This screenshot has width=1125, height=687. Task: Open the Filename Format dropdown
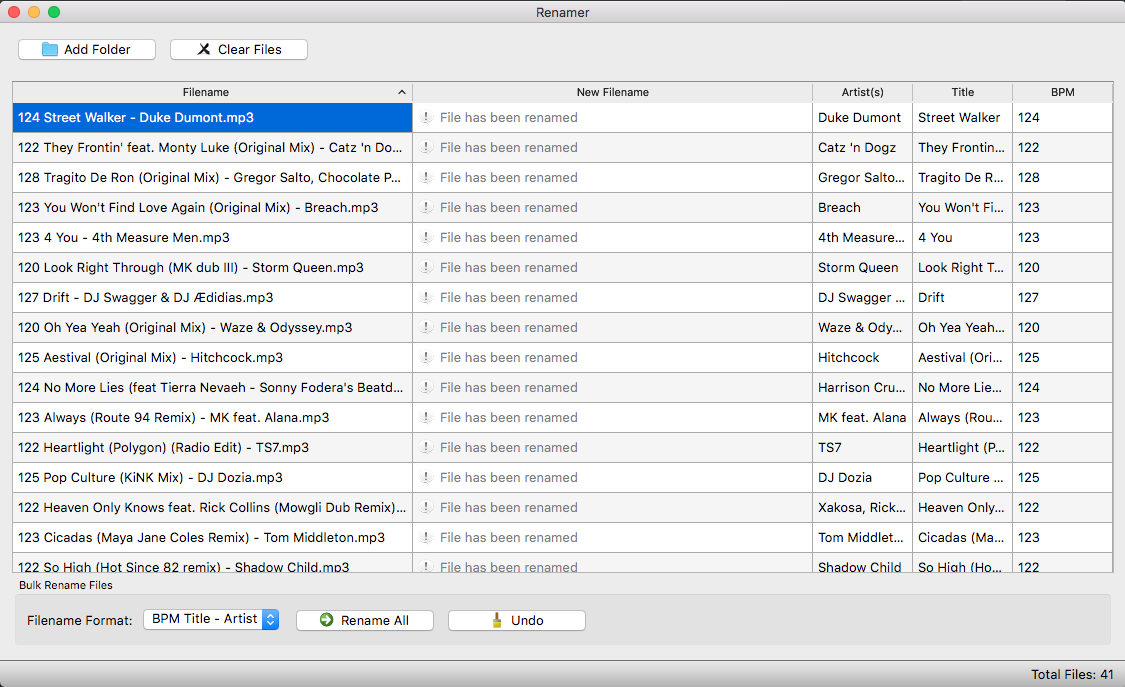[x=211, y=619]
